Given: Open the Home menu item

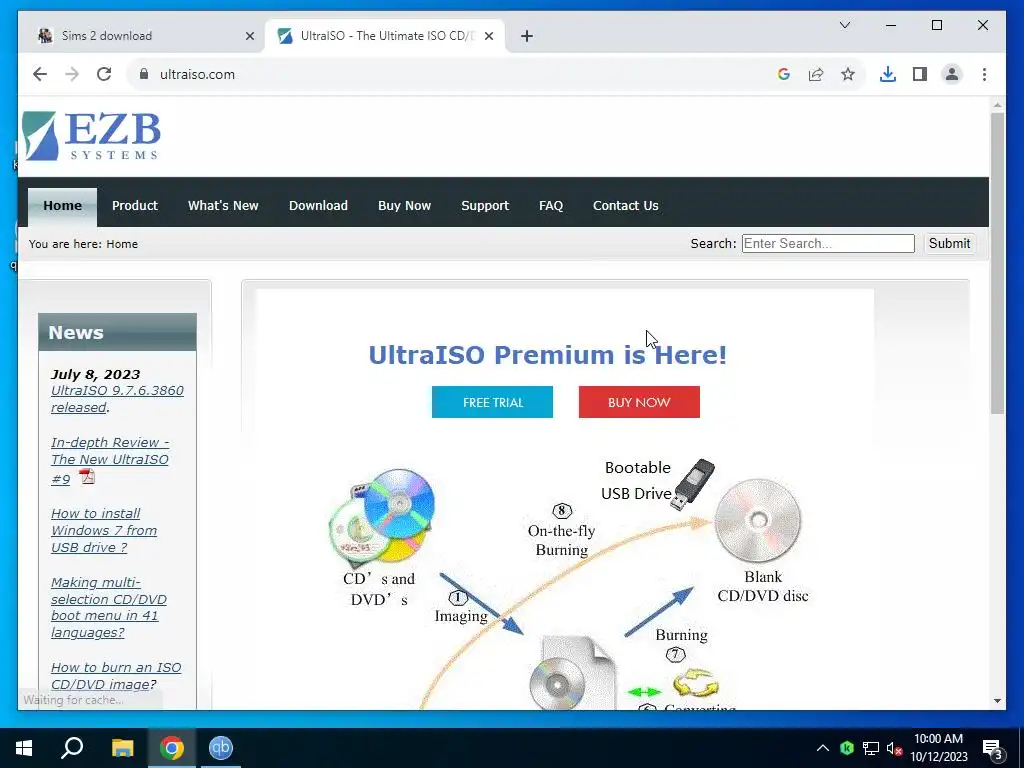Looking at the screenshot, I should point(63,206).
